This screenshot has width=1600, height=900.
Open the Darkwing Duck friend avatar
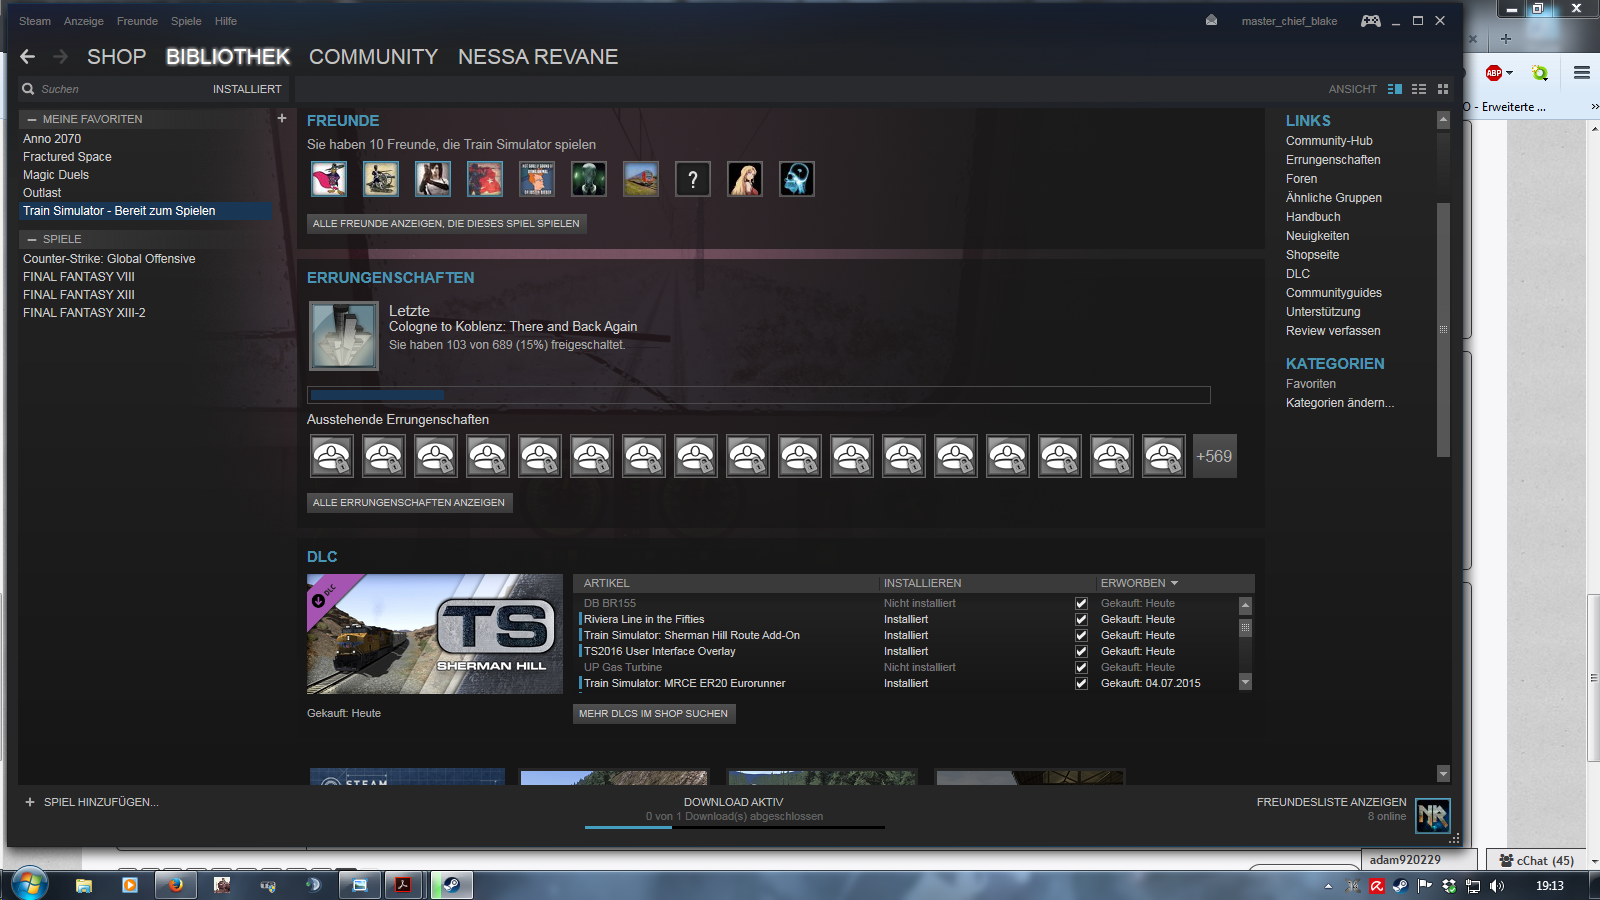pos(329,179)
